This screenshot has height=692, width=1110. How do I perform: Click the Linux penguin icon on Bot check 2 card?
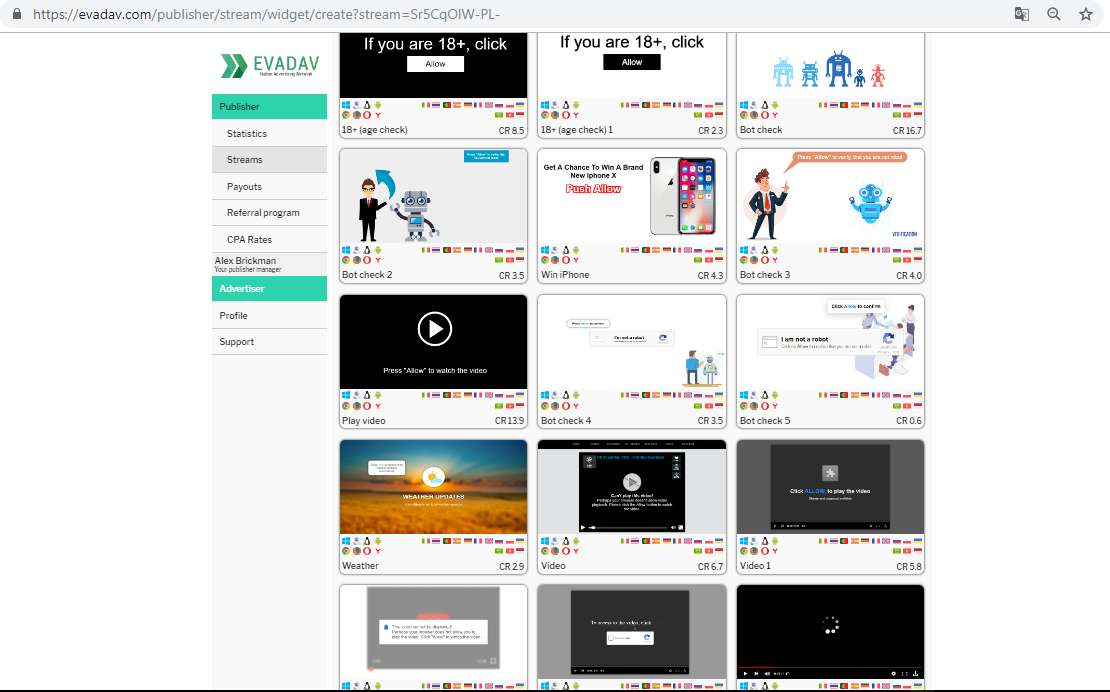tap(367, 250)
